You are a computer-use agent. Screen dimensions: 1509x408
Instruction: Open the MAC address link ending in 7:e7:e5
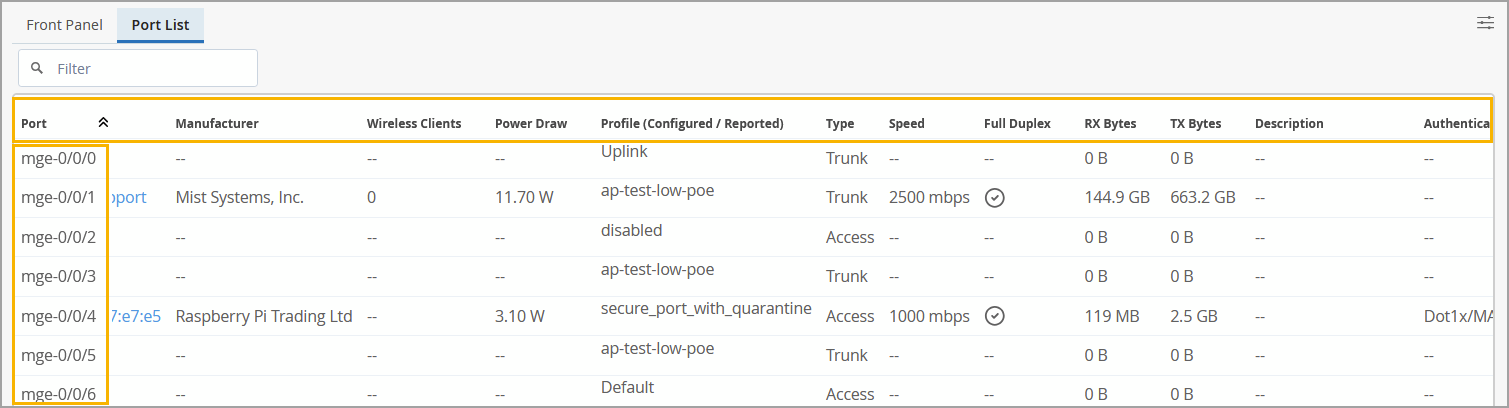[x=135, y=316]
